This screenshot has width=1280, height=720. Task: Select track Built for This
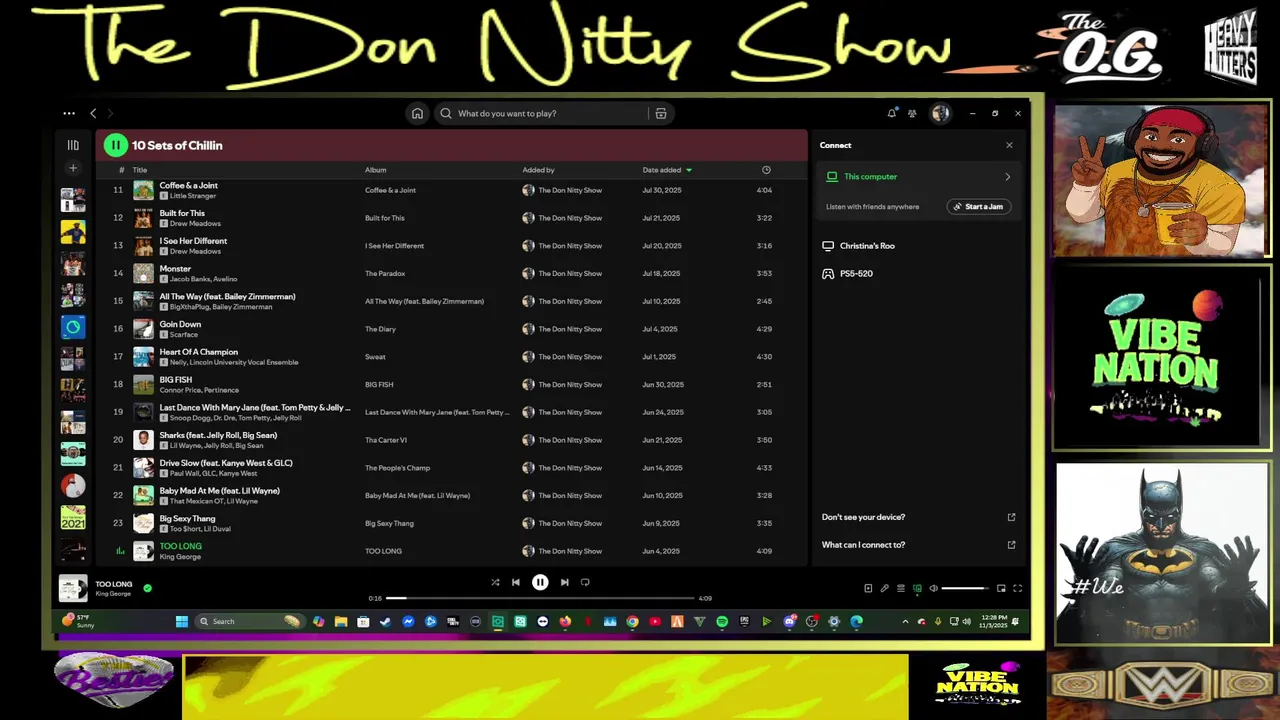coord(182,213)
